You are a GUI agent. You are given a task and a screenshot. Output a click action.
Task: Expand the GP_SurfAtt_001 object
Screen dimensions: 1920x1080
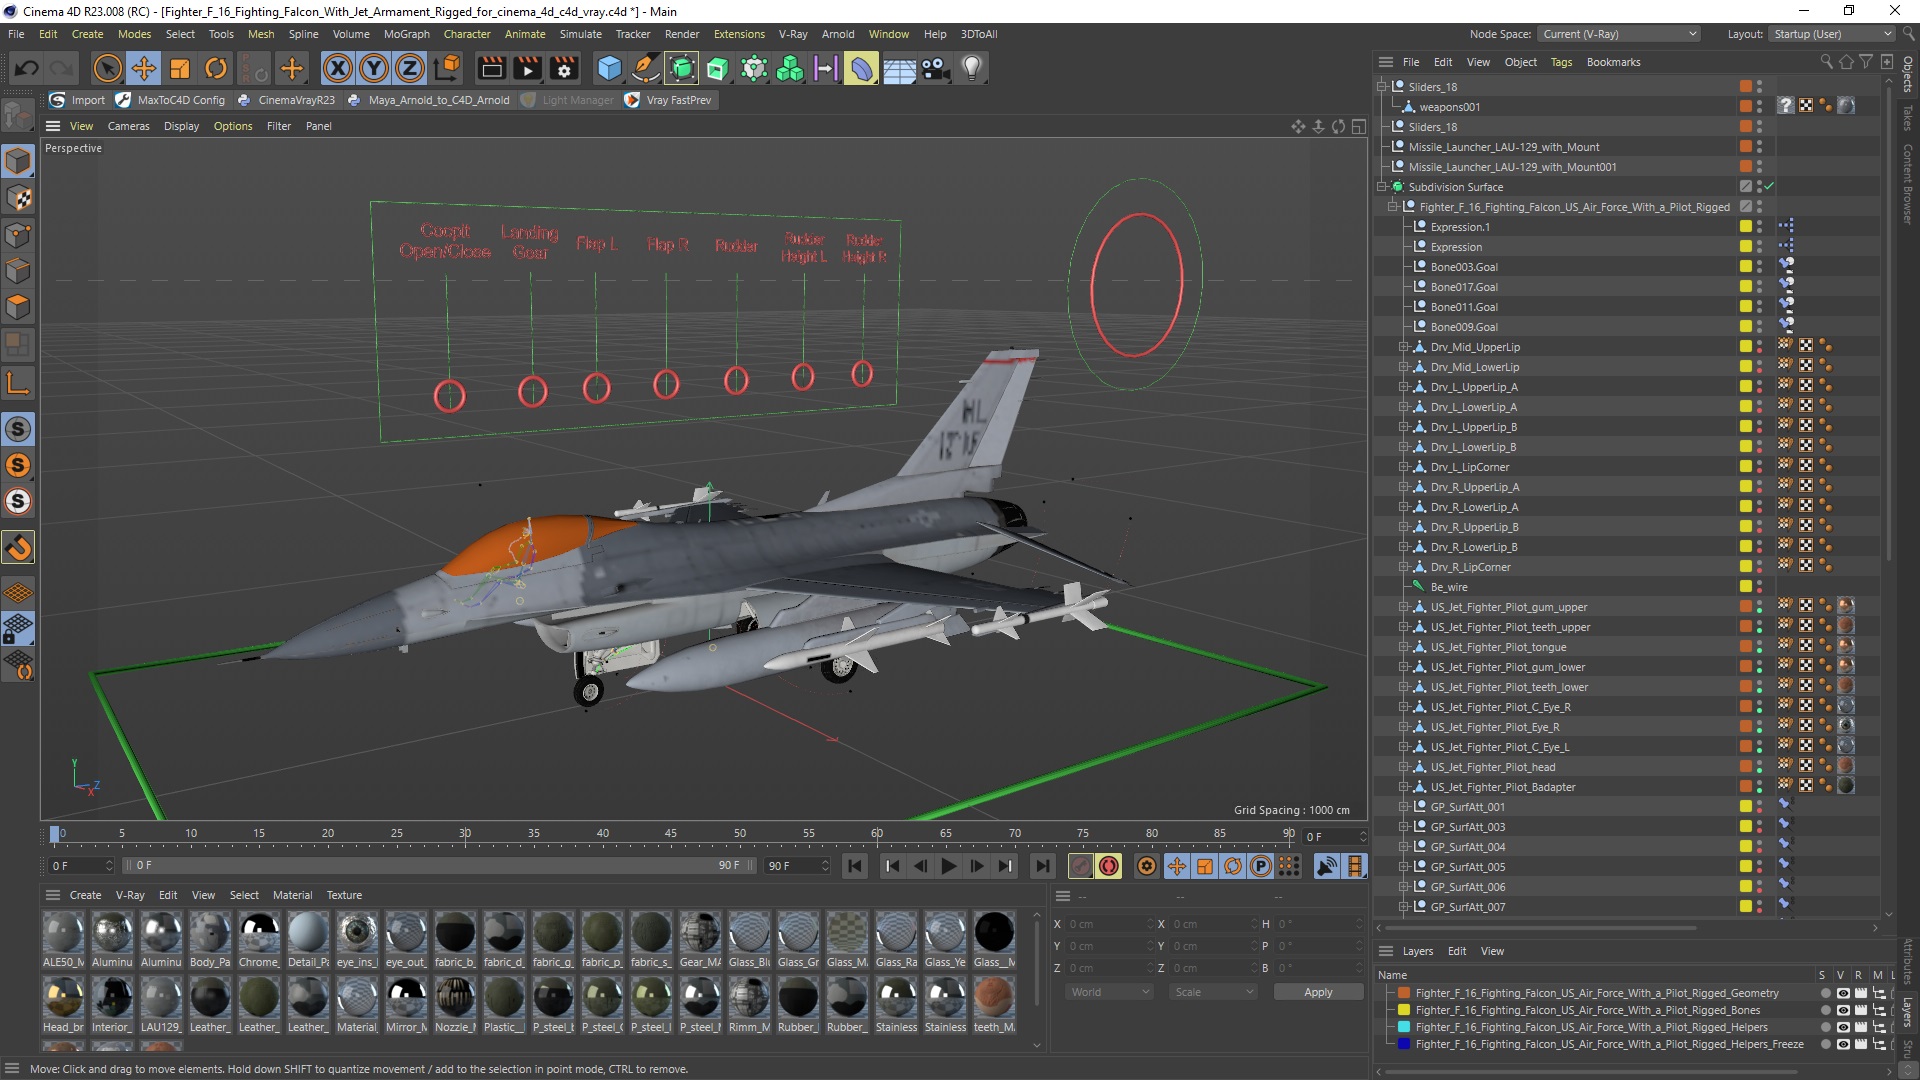tap(1404, 807)
